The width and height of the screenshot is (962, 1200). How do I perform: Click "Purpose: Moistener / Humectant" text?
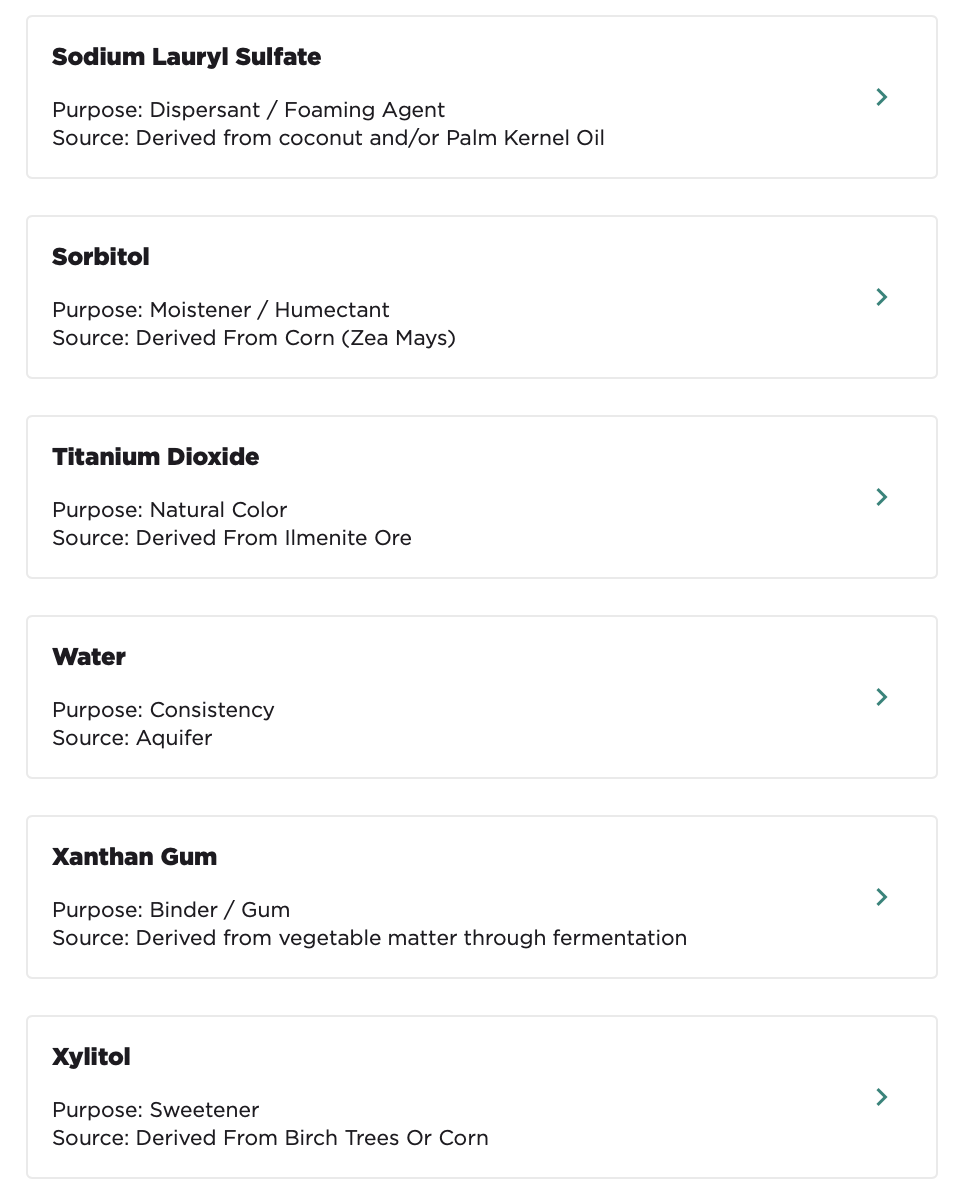point(221,310)
